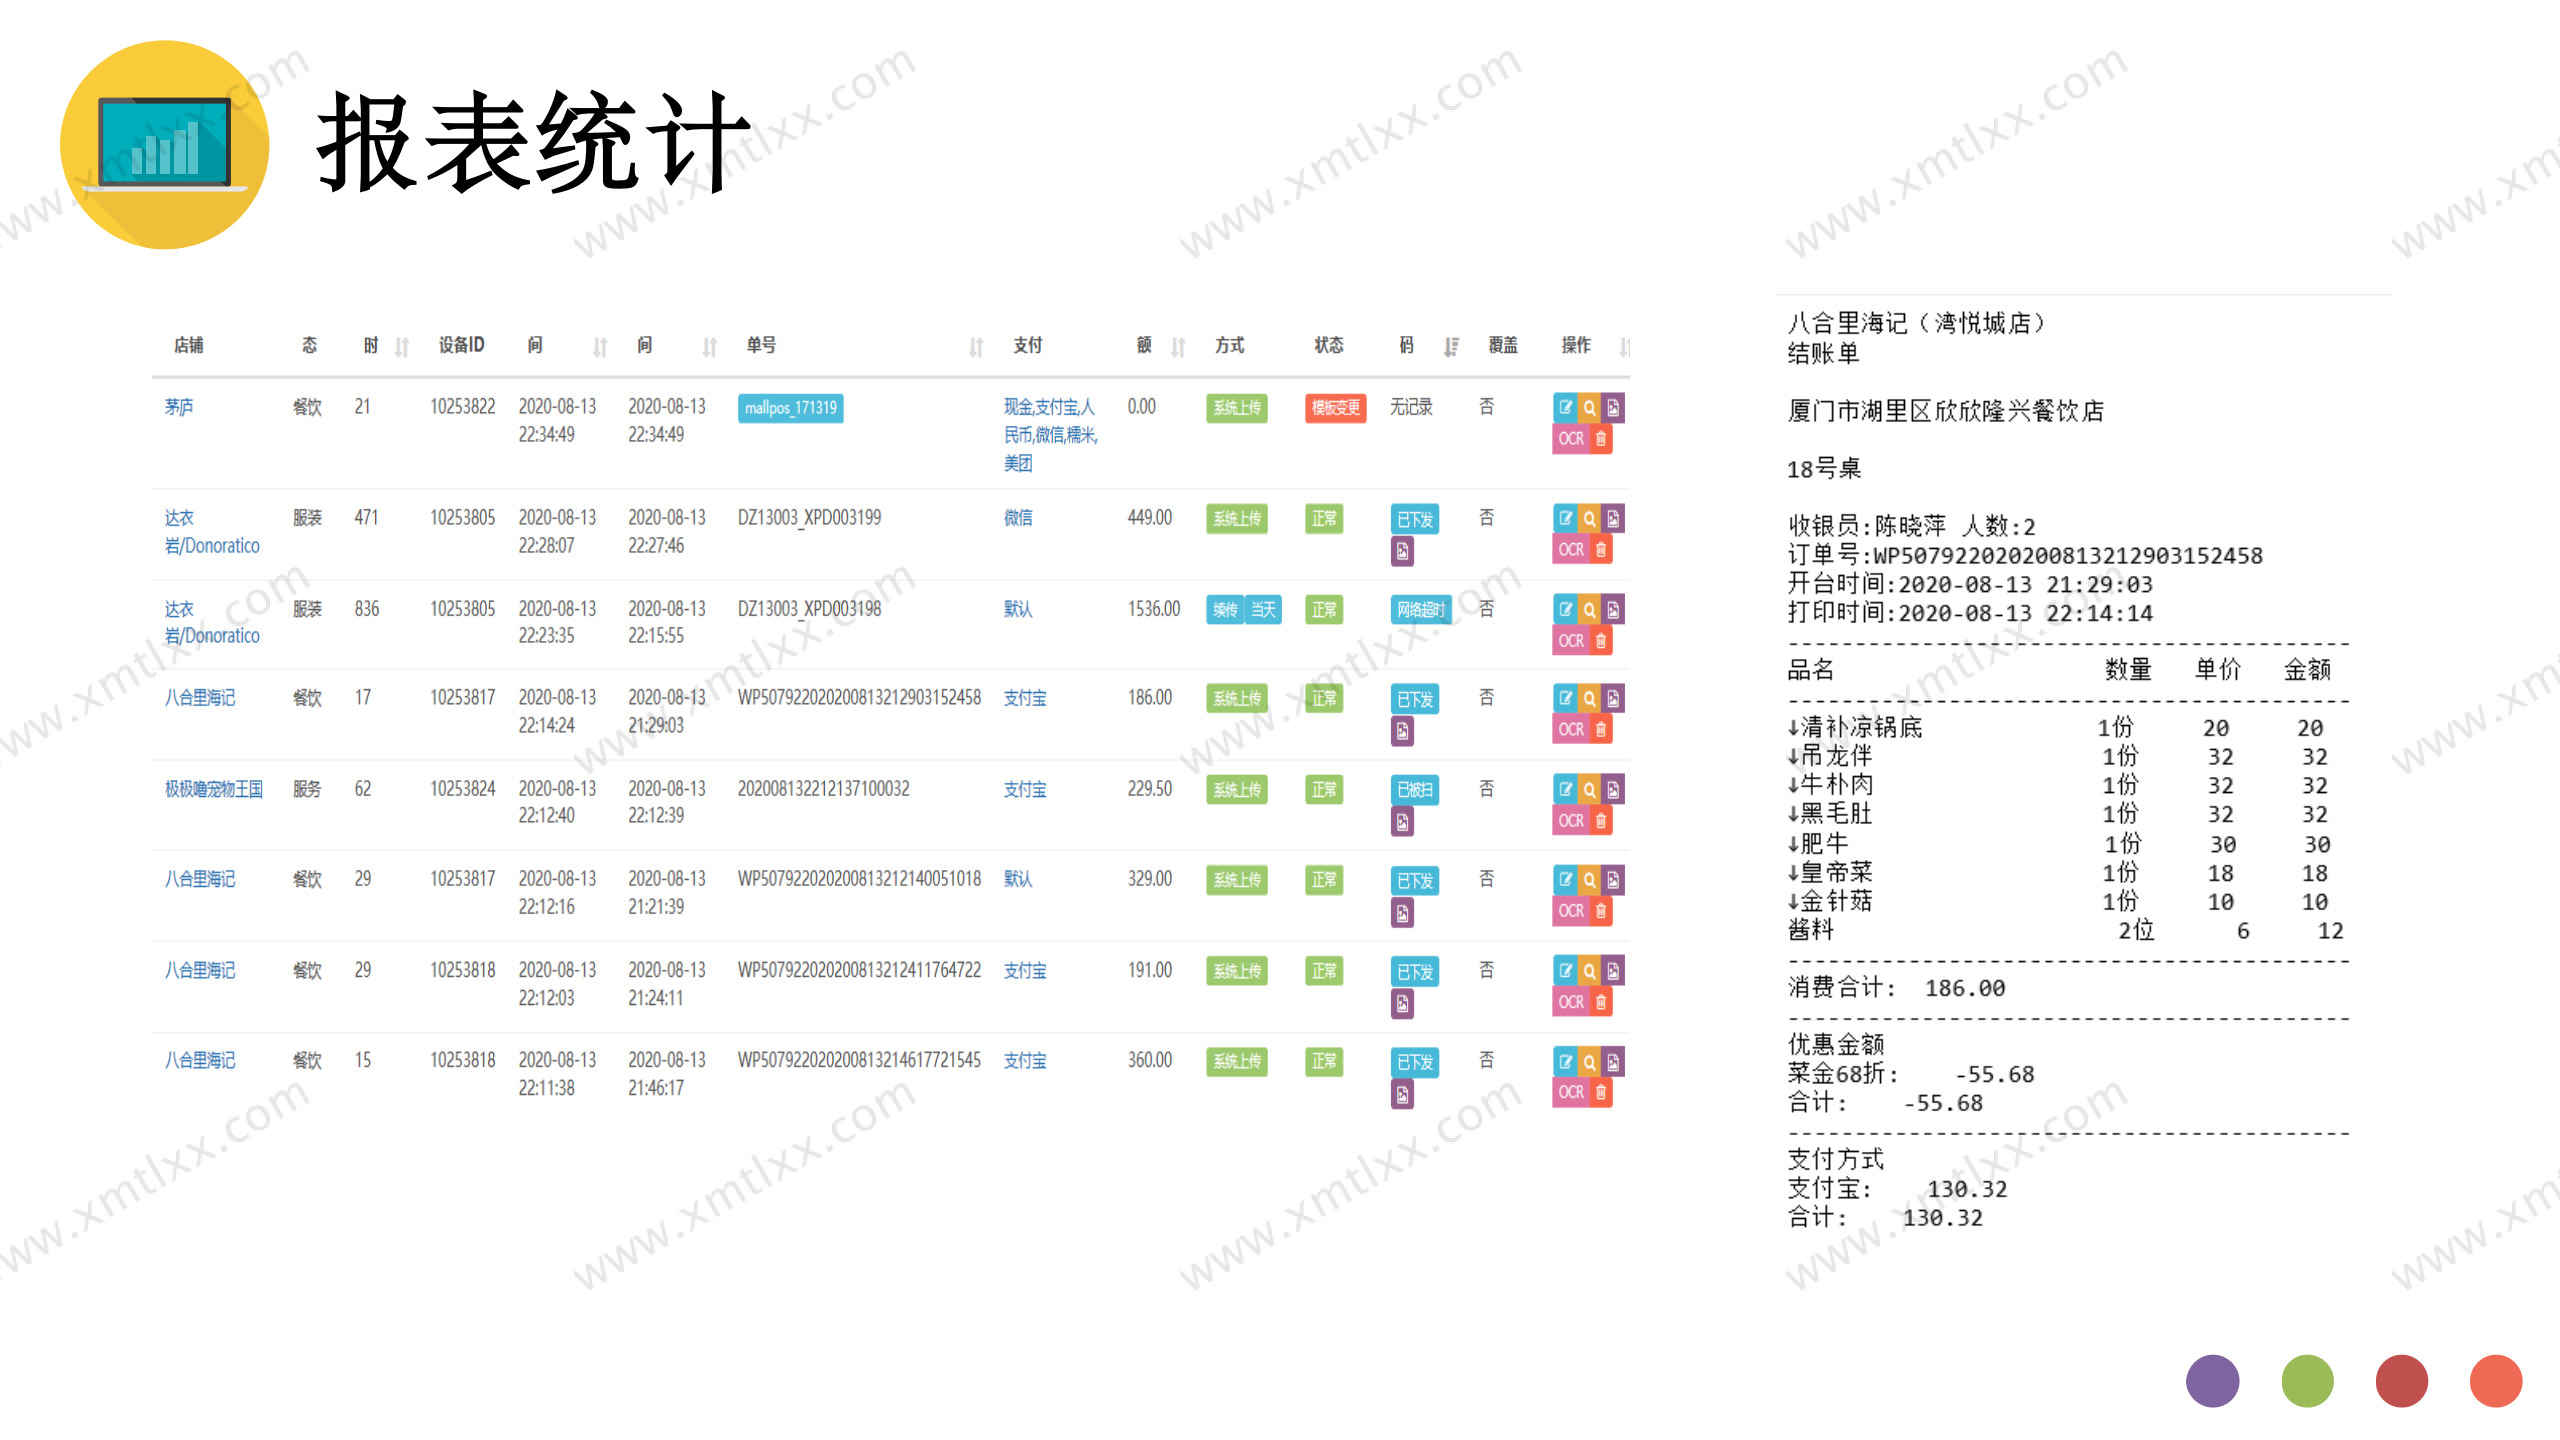Click receipt title 八合里海记（湾悦城店）

click(1919, 323)
